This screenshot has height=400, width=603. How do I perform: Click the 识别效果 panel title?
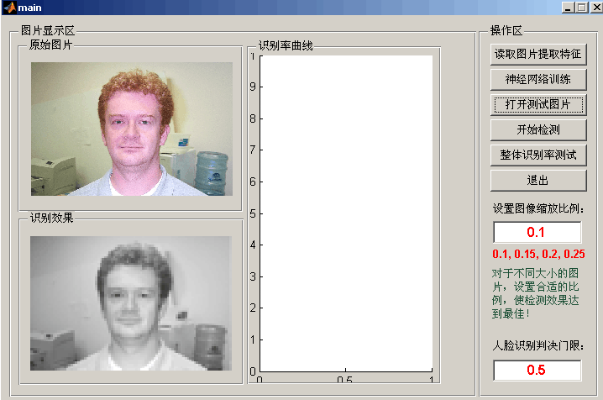52,218
